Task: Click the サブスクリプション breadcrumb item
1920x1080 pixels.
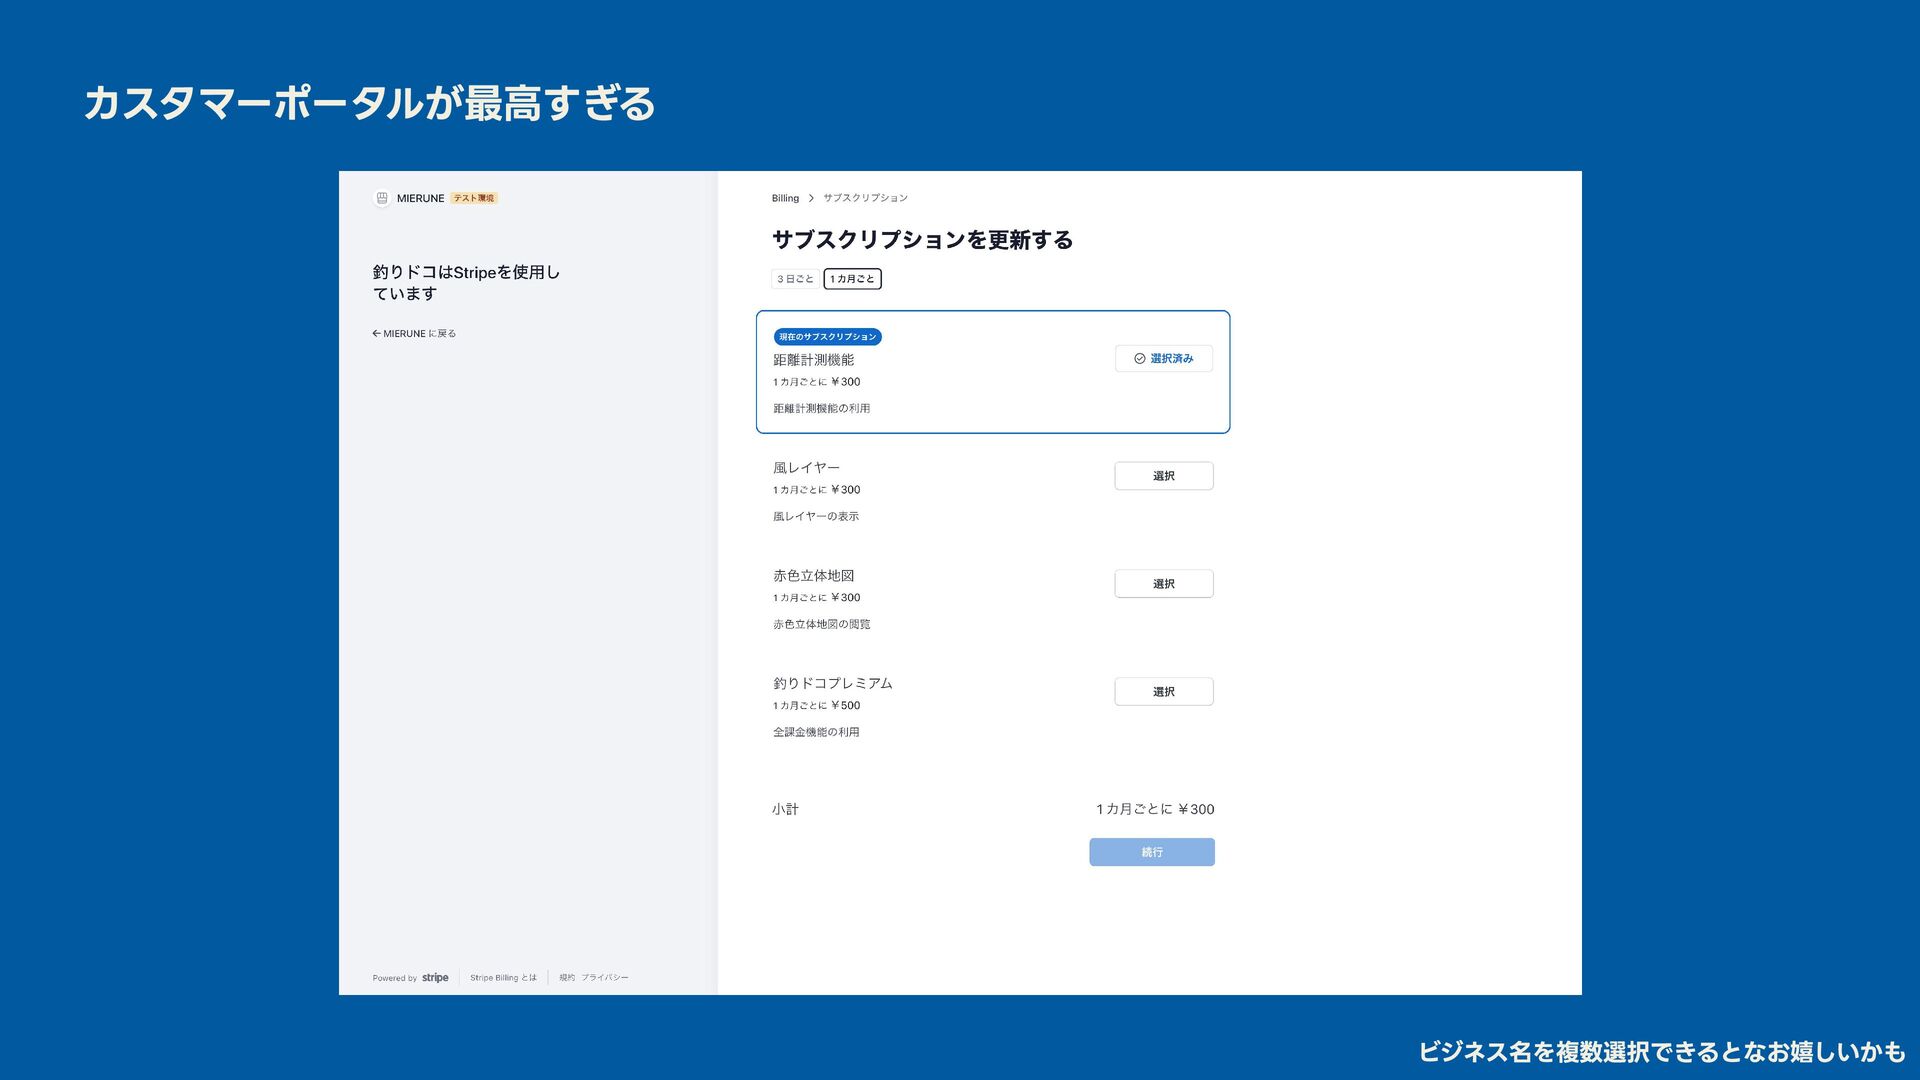Action: click(865, 198)
